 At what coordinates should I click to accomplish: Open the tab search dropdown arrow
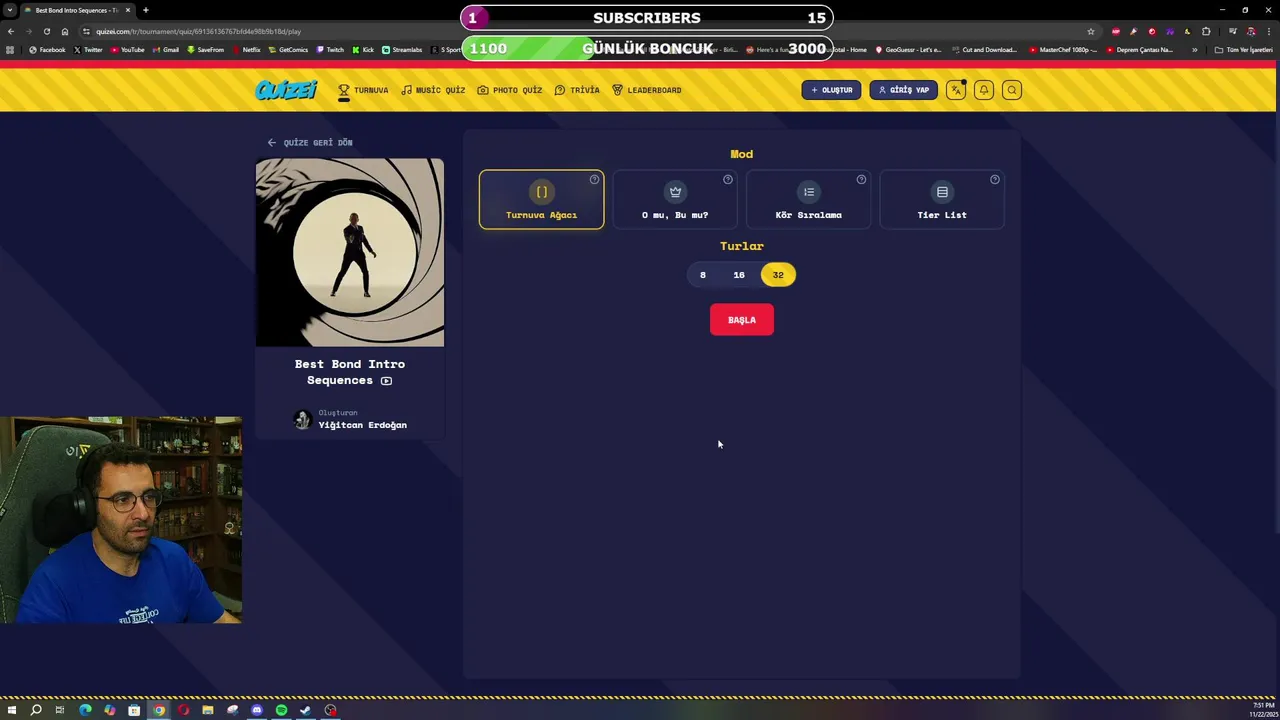[10, 10]
